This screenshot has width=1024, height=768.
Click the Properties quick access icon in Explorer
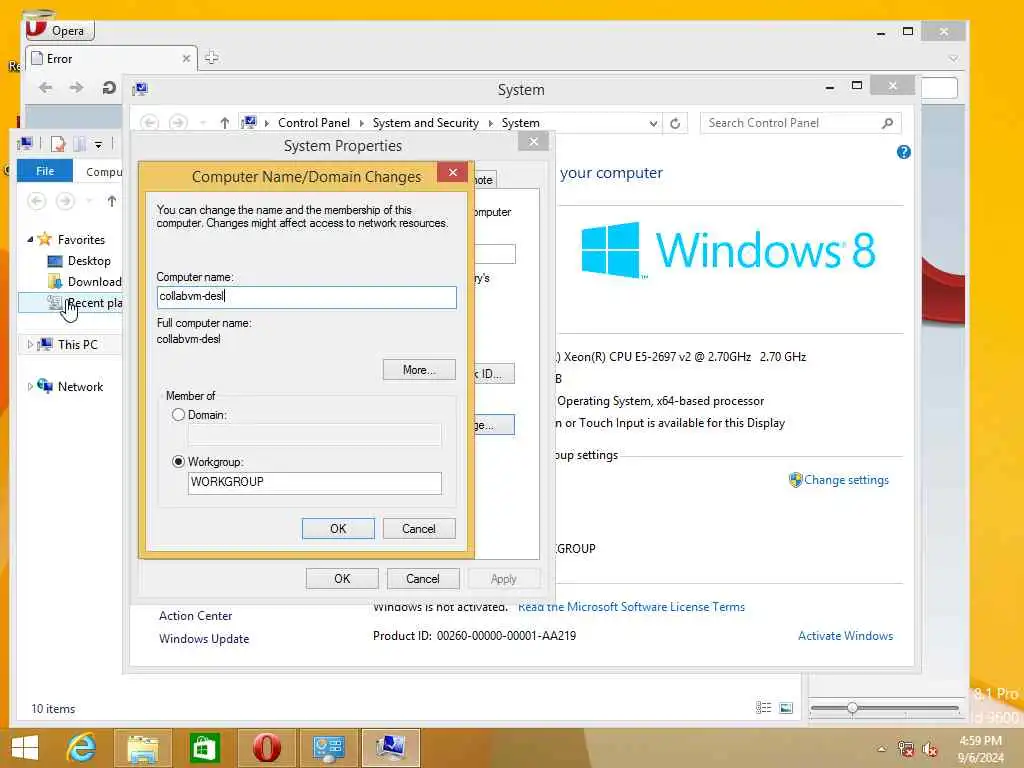click(x=58, y=144)
